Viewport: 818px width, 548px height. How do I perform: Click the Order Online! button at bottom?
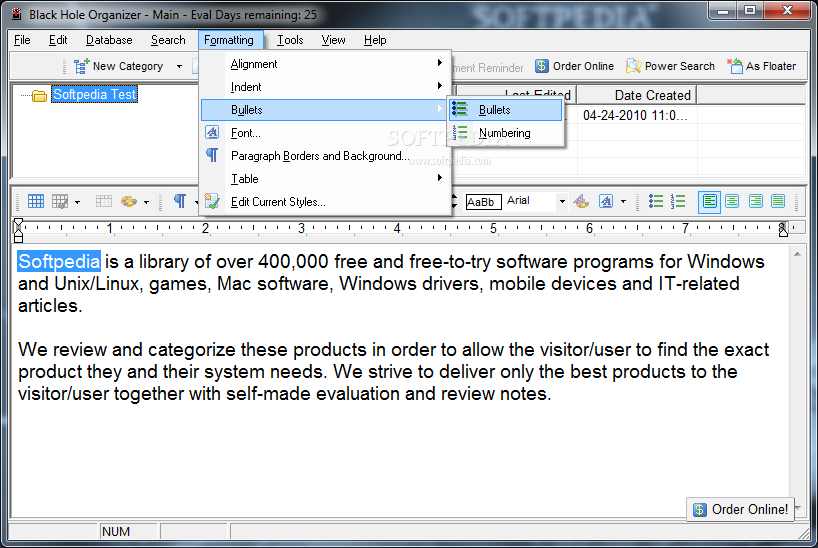[740, 509]
